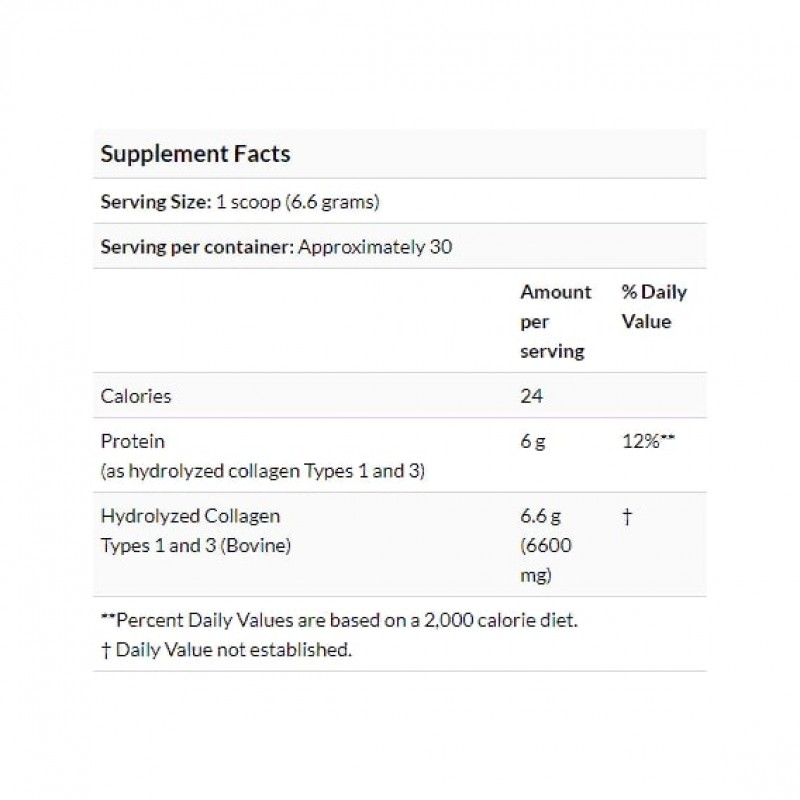Click the Daily Value not established footnote

(x=227, y=650)
